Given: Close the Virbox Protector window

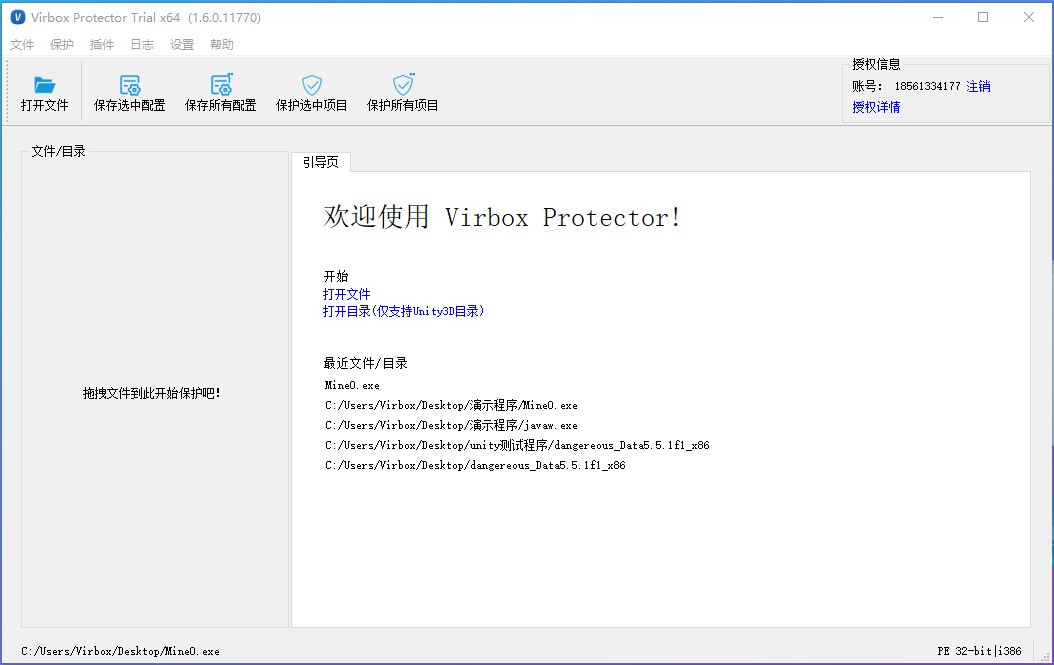Looking at the screenshot, I should tap(1028, 17).
